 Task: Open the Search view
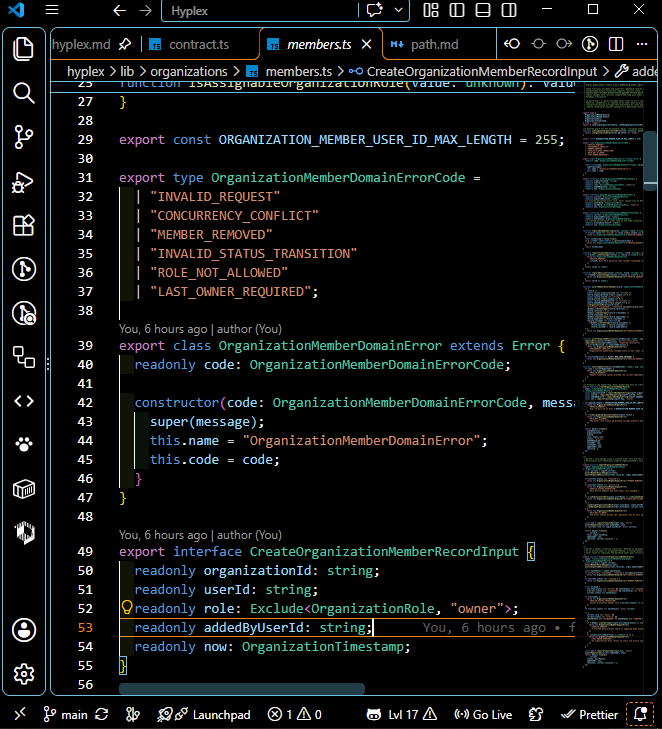click(23, 93)
